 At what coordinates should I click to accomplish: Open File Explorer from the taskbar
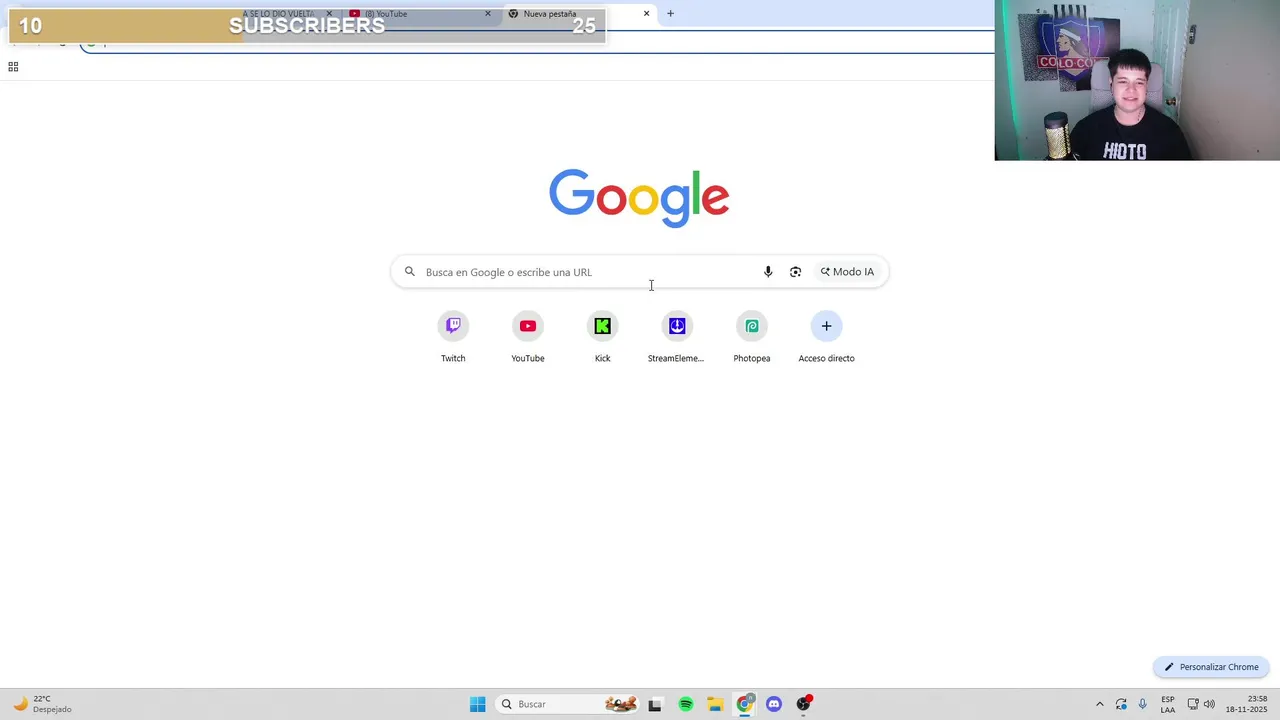715,704
